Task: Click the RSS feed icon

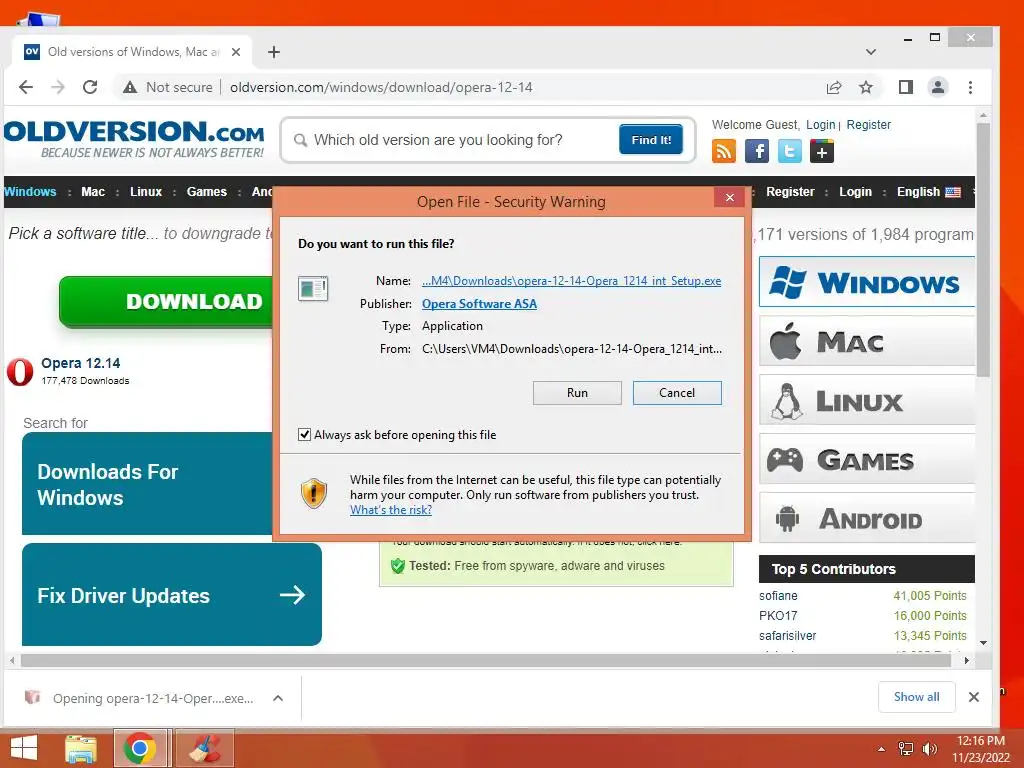Action: [x=724, y=152]
